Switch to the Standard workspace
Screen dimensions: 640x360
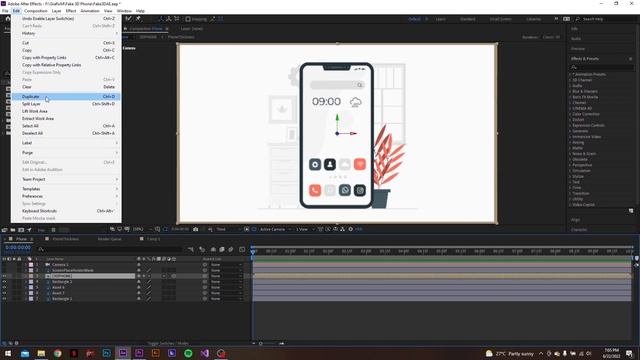467,19
